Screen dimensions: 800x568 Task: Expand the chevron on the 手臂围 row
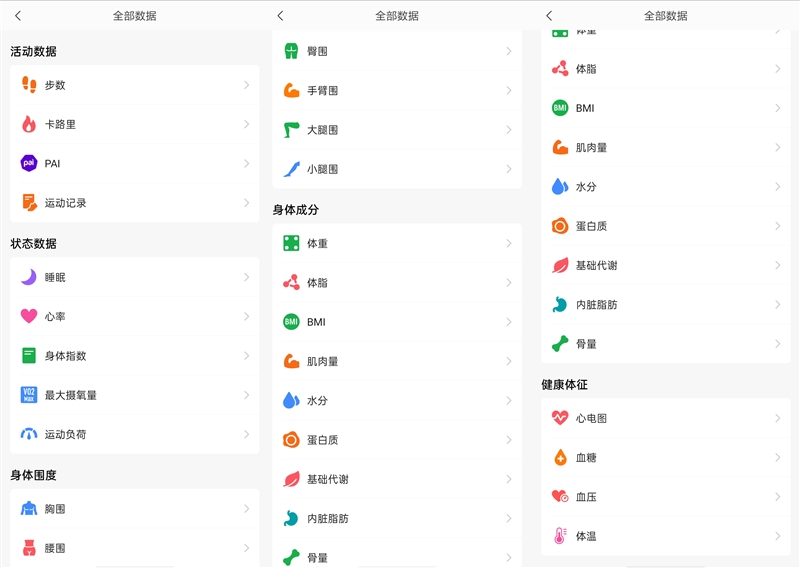(x=508, y=91)
